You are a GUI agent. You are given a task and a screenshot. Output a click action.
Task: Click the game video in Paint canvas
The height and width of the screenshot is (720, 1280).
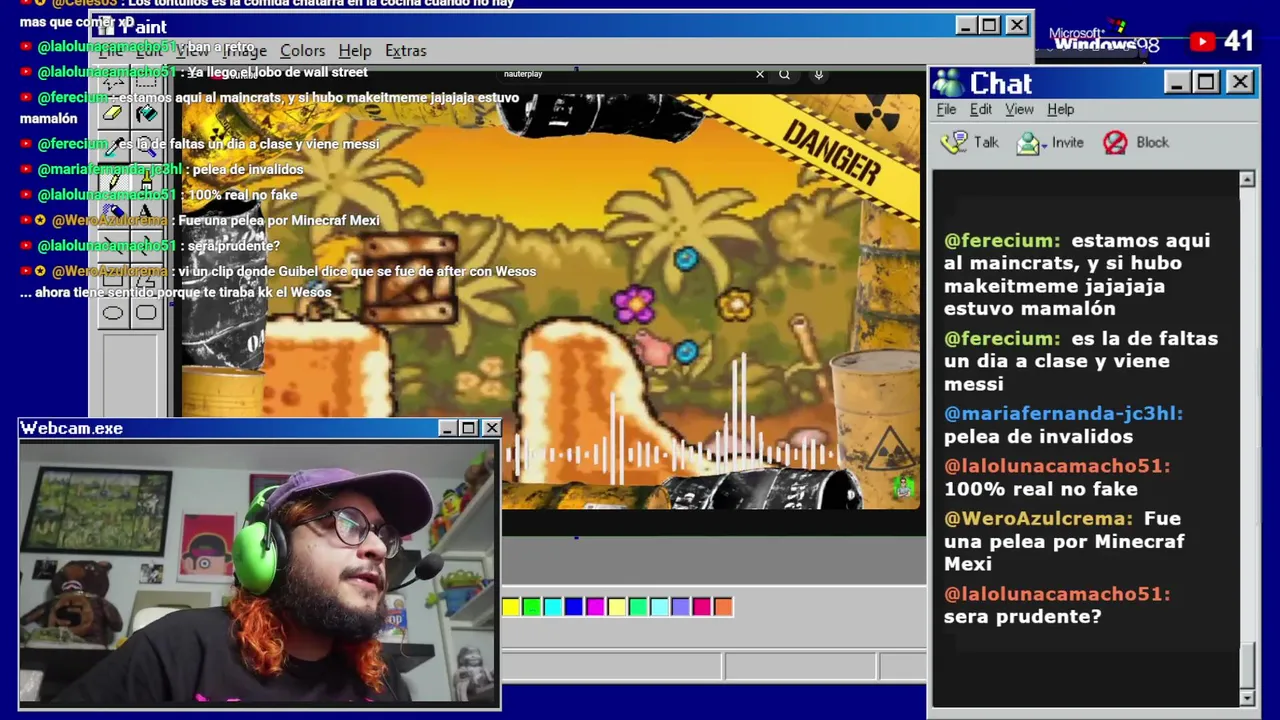[550, 300]
